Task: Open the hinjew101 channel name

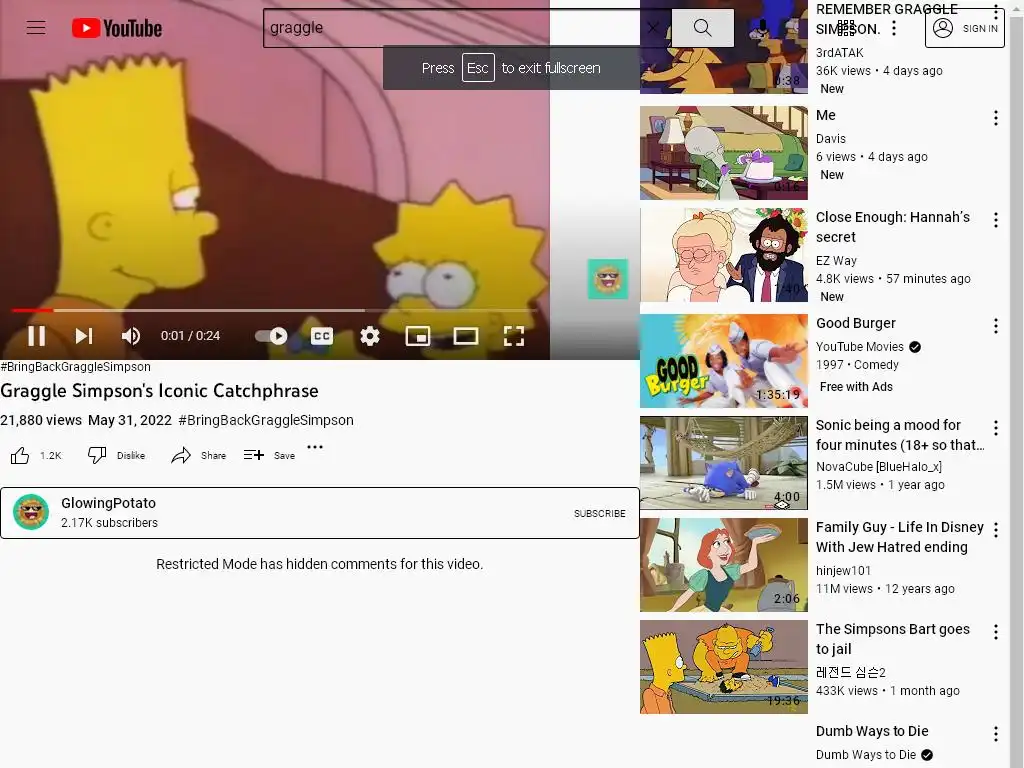Action: click(843, 570)
